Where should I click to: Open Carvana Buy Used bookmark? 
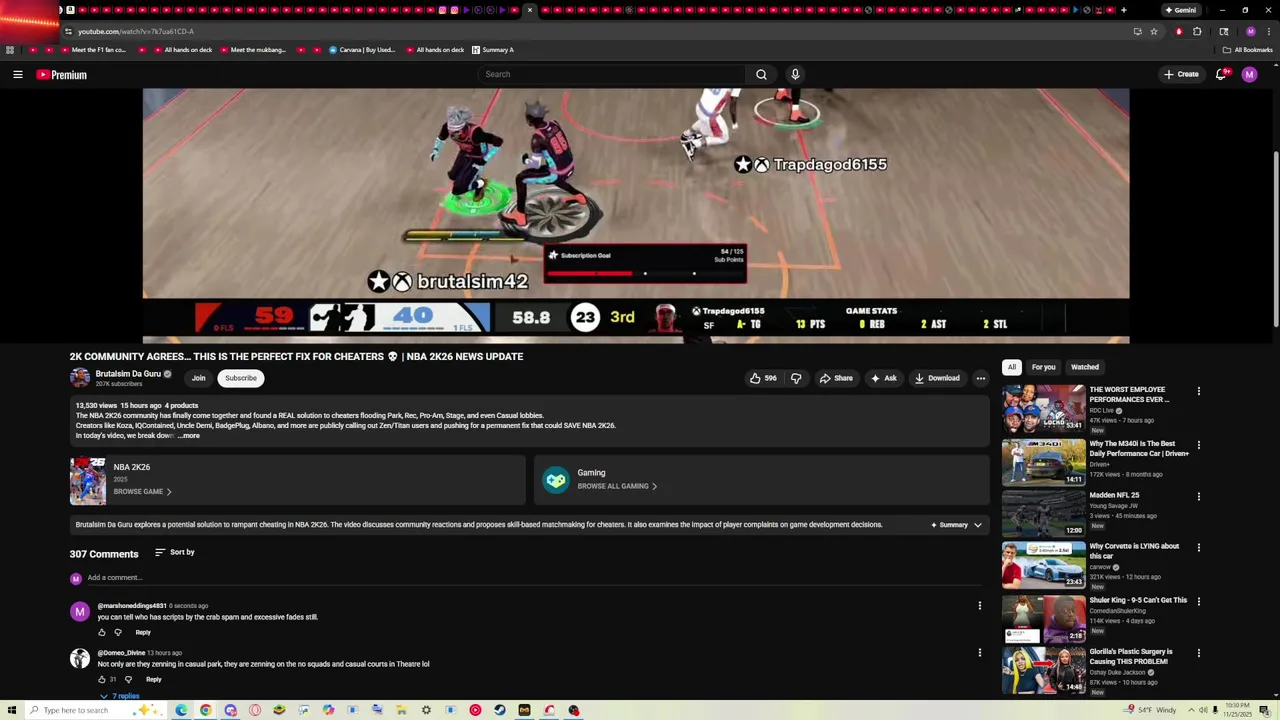tap(362, 50)
